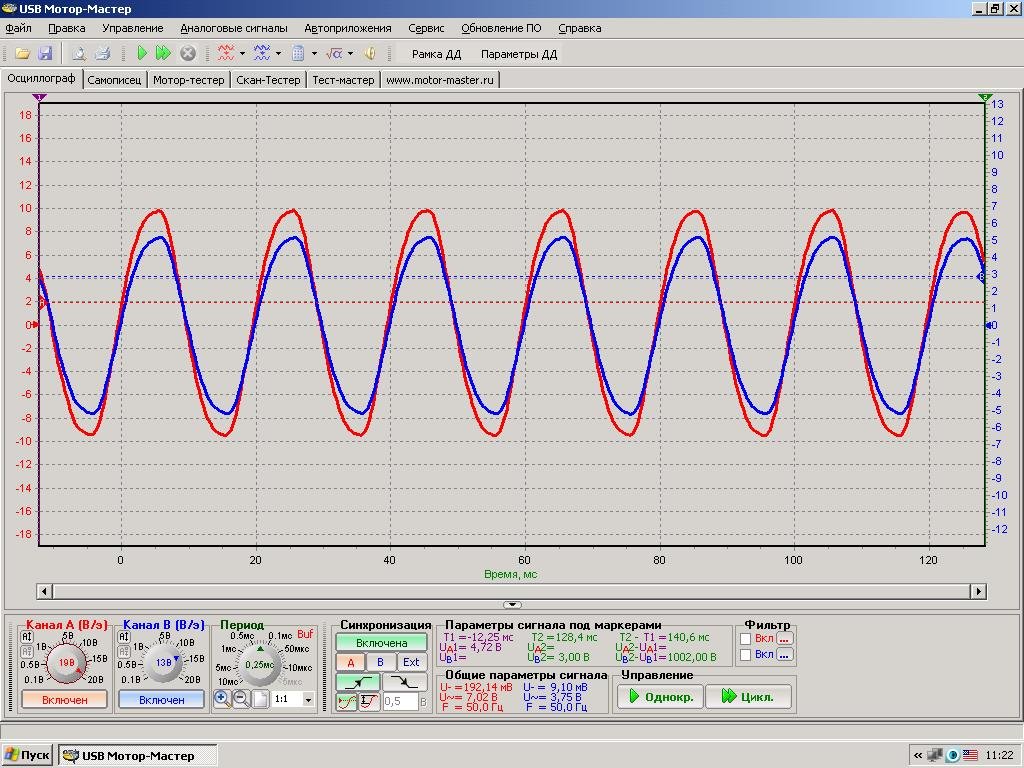The image size is (1024, 768).
Task: Print using the toolbar printer icon
Action: pos(102,54)
